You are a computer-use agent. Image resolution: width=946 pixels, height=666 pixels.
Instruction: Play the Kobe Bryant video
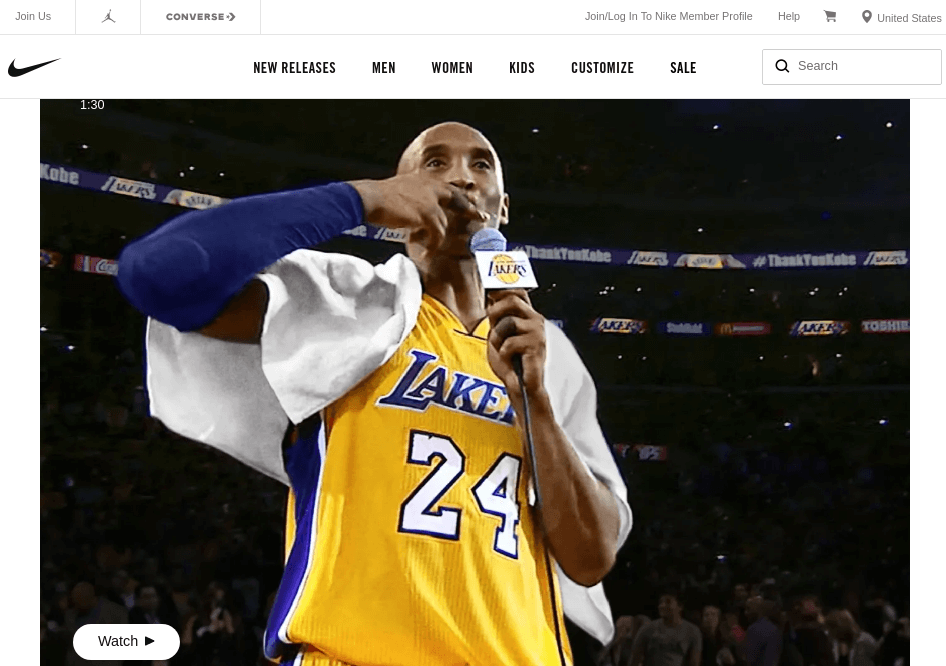[x=126, y=641]
